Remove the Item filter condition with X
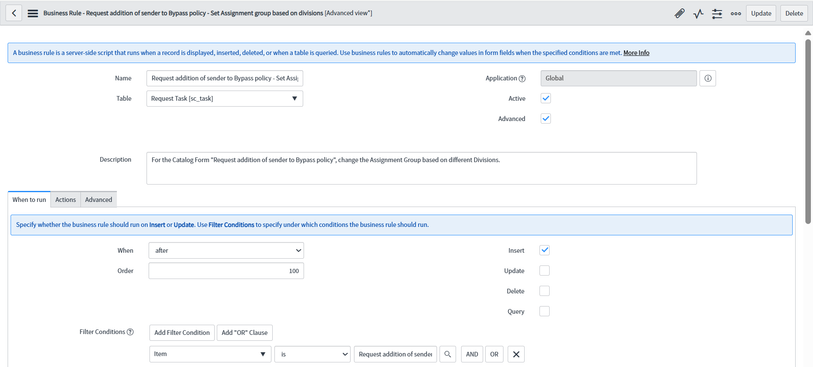 (516, 355)
